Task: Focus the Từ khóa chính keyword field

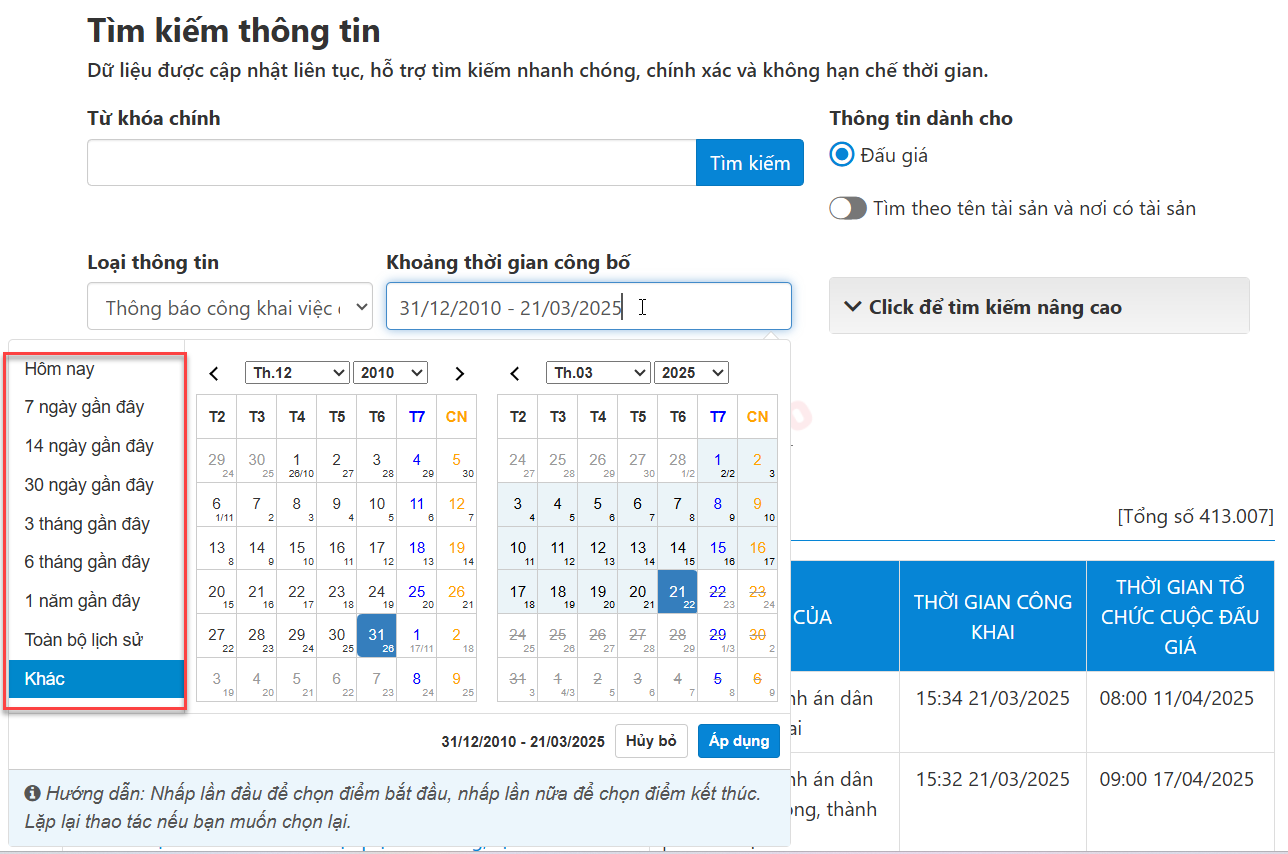Action: [391, 163]
